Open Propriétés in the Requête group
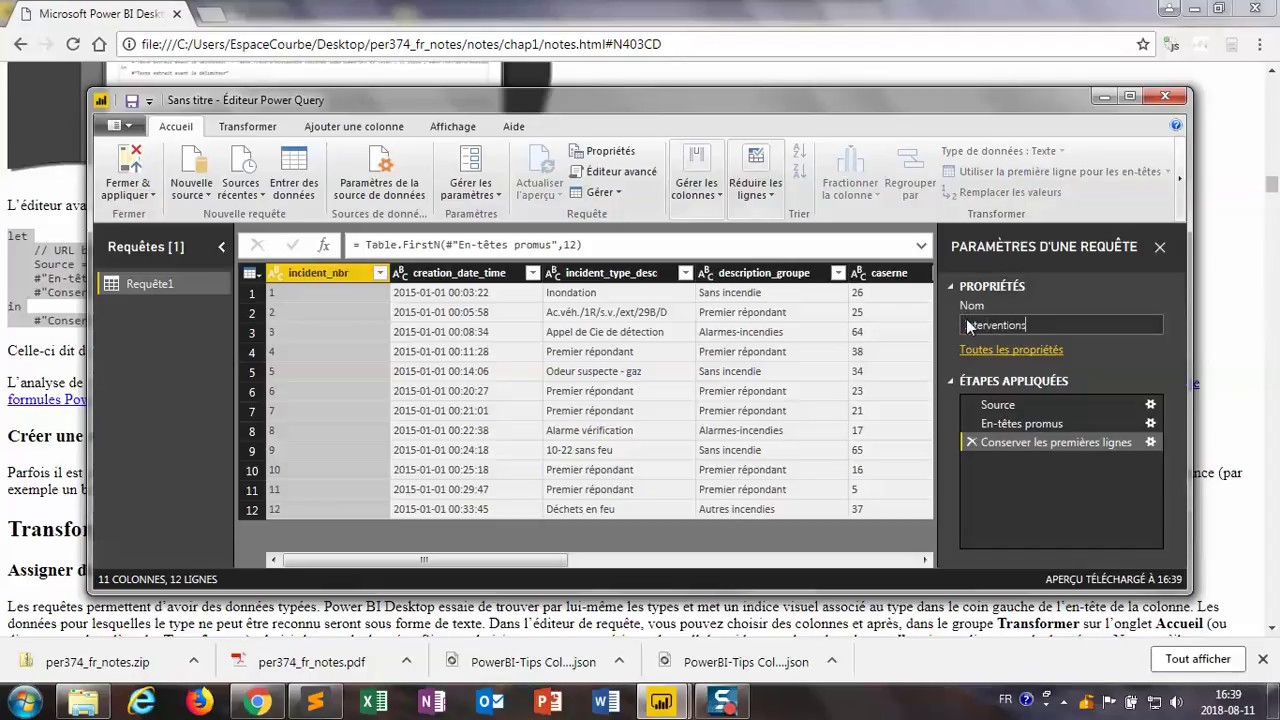 (602, 151)
